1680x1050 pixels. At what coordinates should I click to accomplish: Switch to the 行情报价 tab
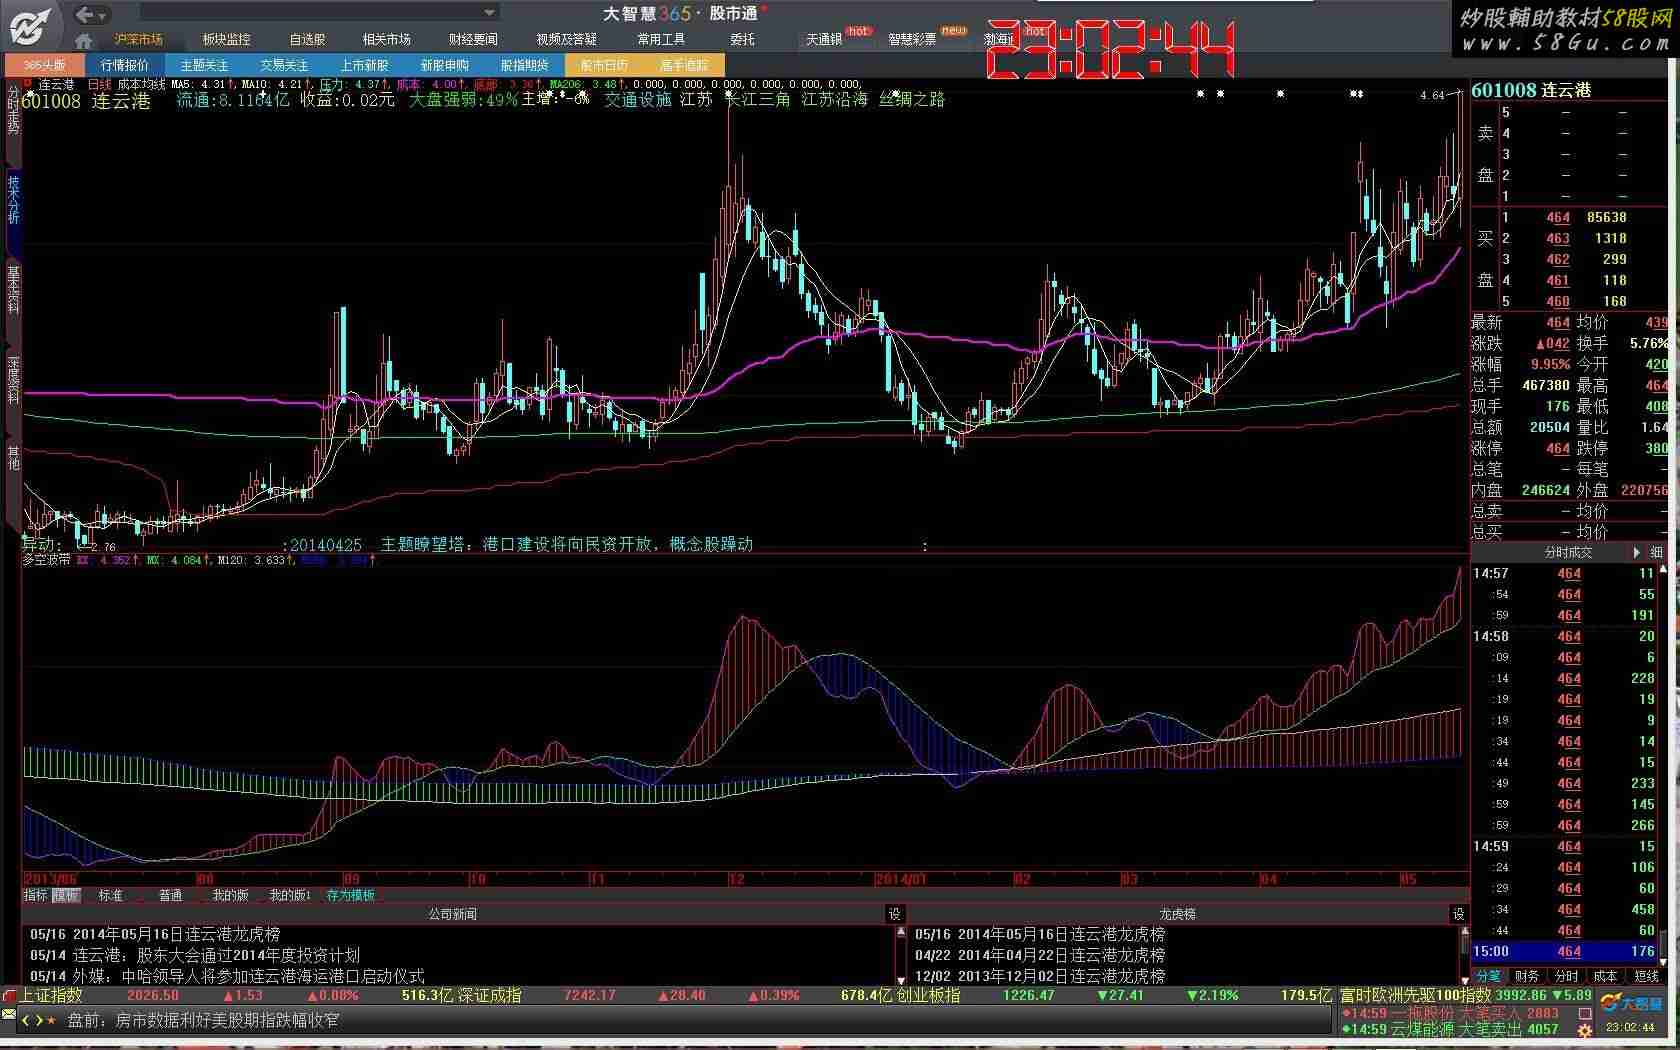coord(125,65)
